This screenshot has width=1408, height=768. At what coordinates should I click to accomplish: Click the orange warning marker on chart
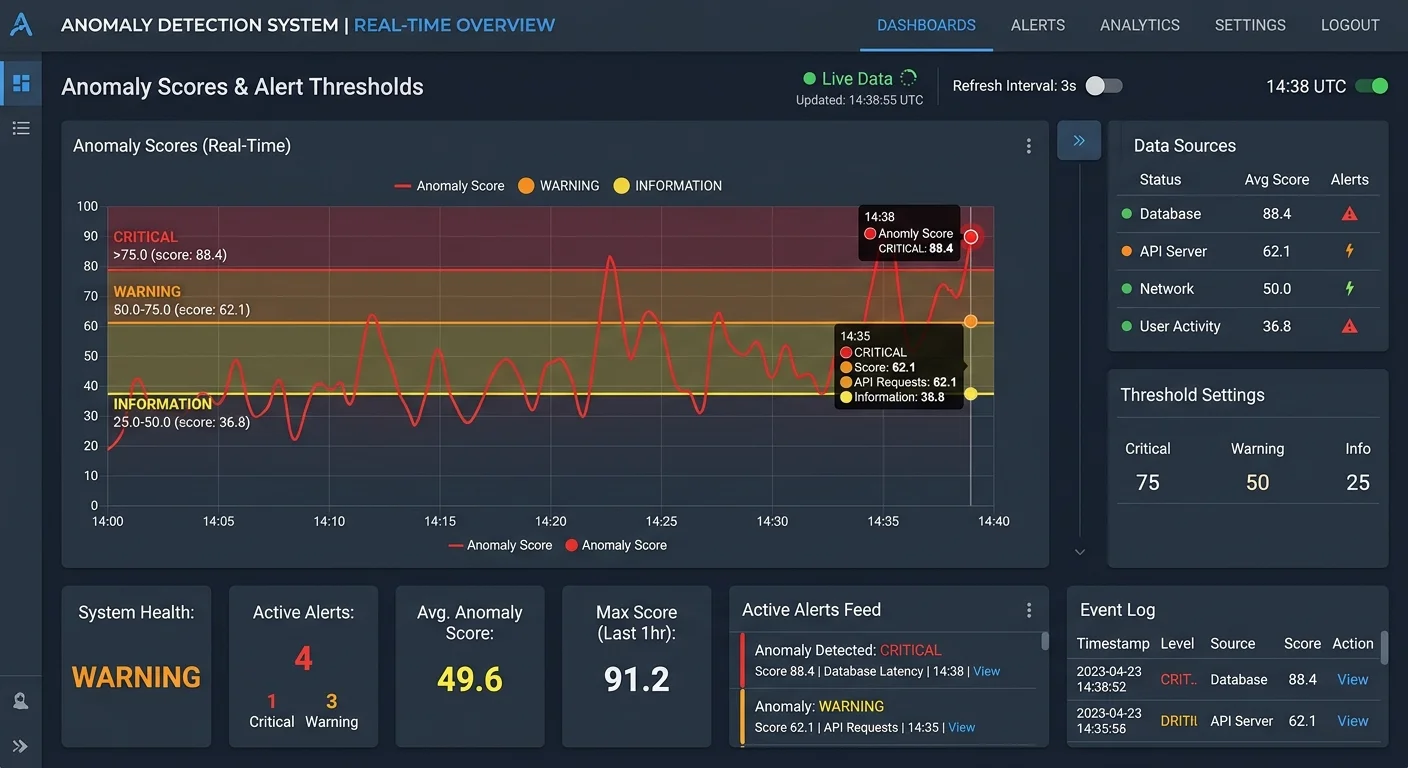[x=971, y=321]
